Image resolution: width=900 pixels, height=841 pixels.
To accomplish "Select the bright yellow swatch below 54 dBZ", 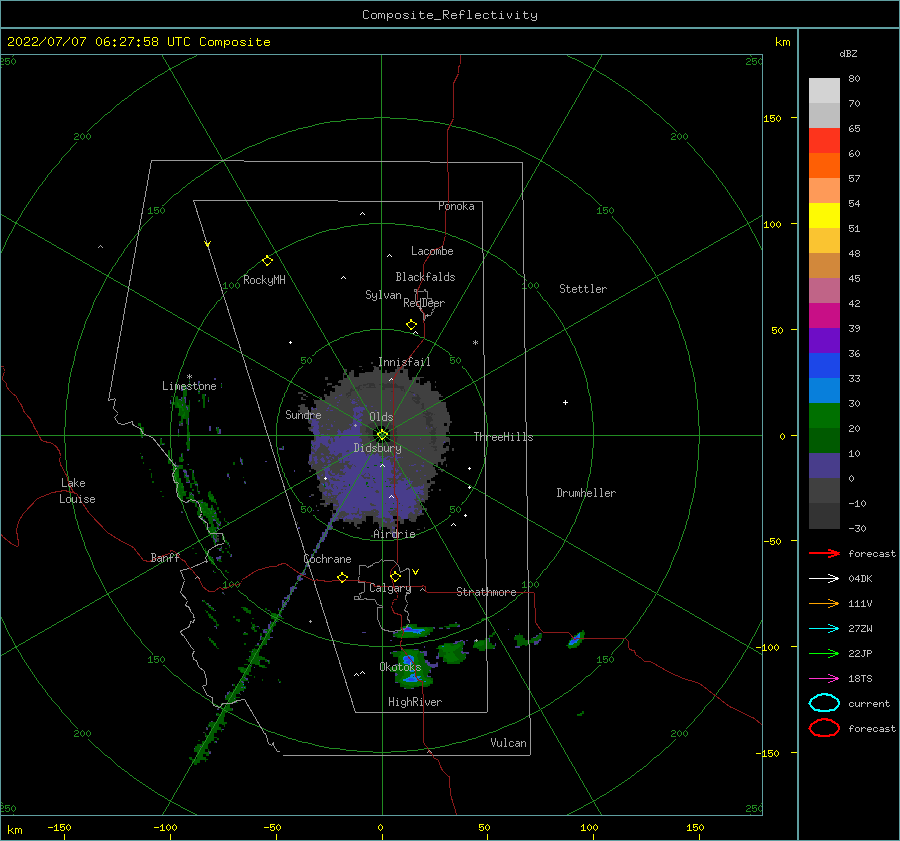I will click(824, 215).
